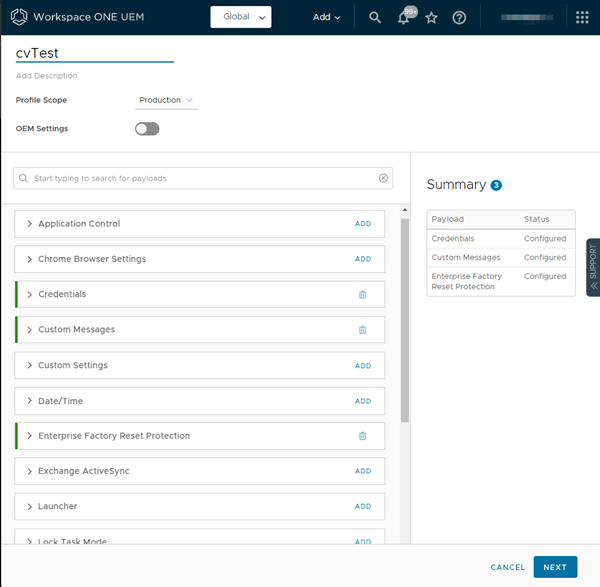Expand the Chrome Browser Settings payload
600x587 pixels.
29,259
